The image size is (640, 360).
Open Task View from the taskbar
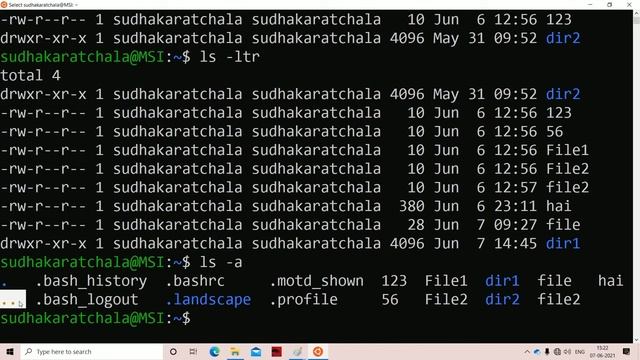point(193,351)
